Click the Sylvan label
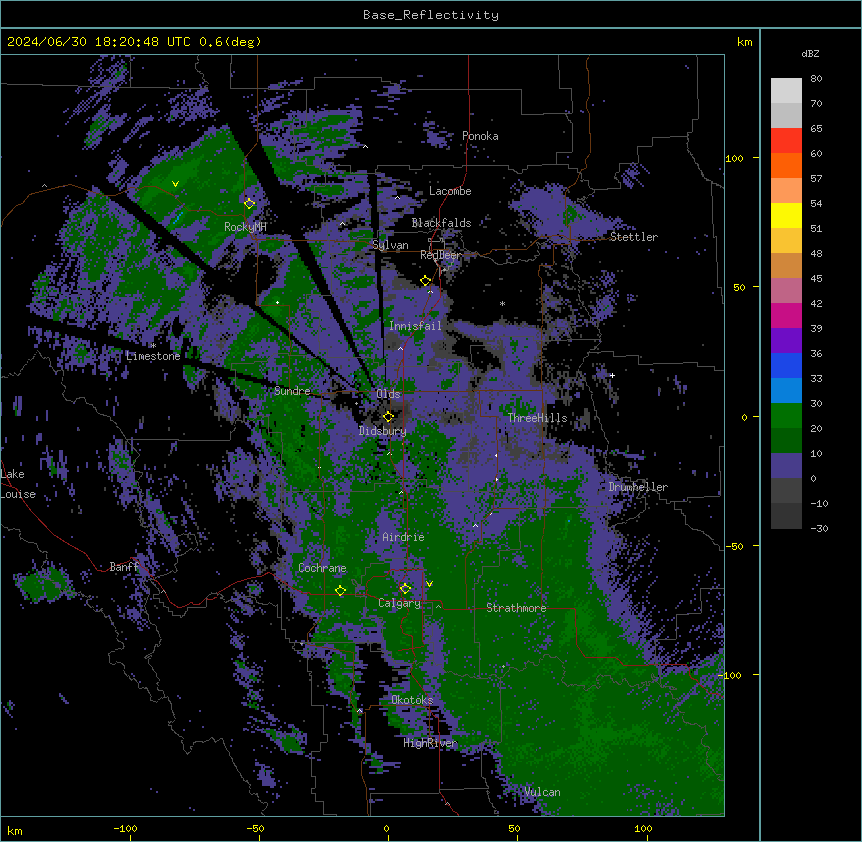The height and width of the screenshot is (842, 862). click(390, 245)
